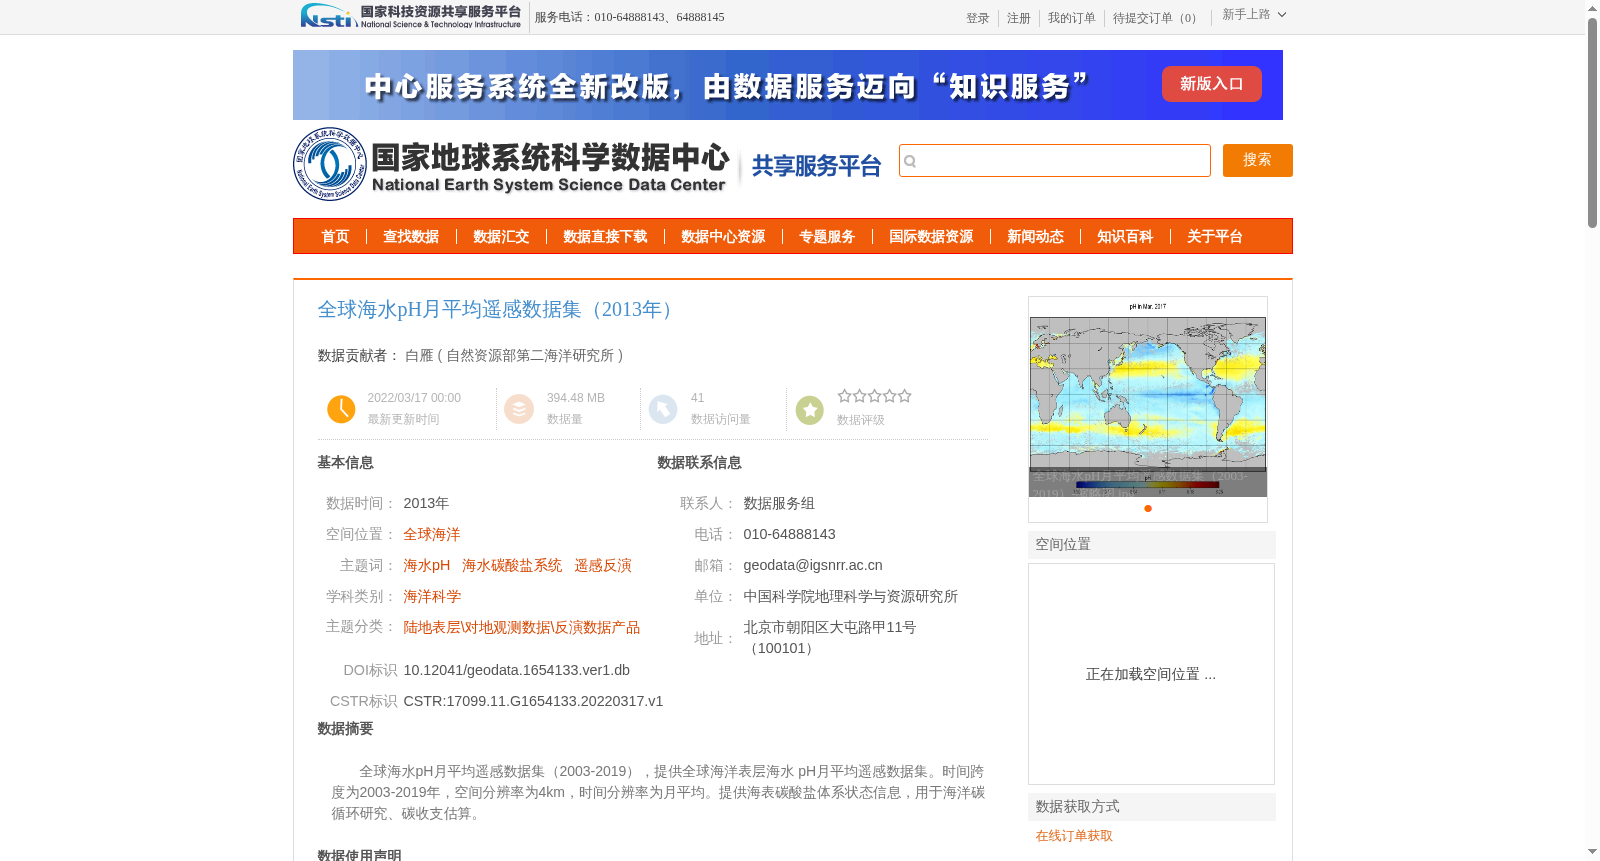The image size is (1600, 861).
Task: Open the 首页 menu item
Action: click(335, 237)
